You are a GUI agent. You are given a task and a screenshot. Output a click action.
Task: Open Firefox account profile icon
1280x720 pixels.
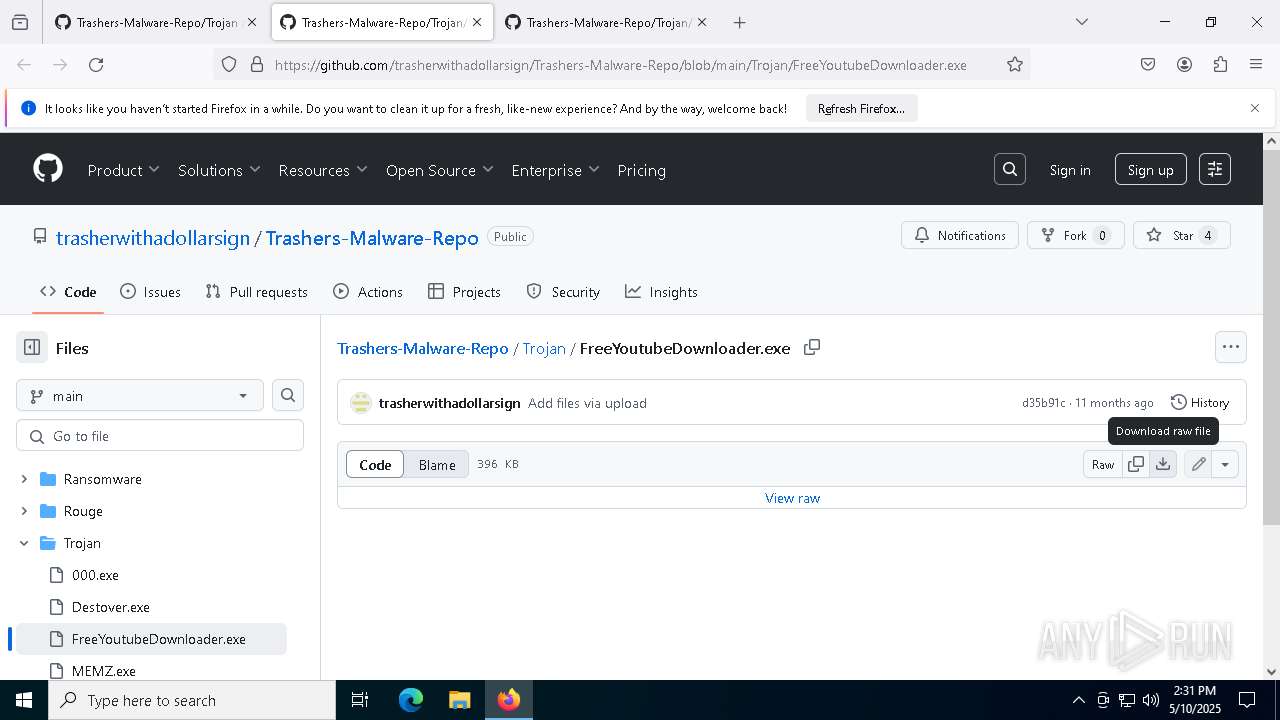(1184, 64)
